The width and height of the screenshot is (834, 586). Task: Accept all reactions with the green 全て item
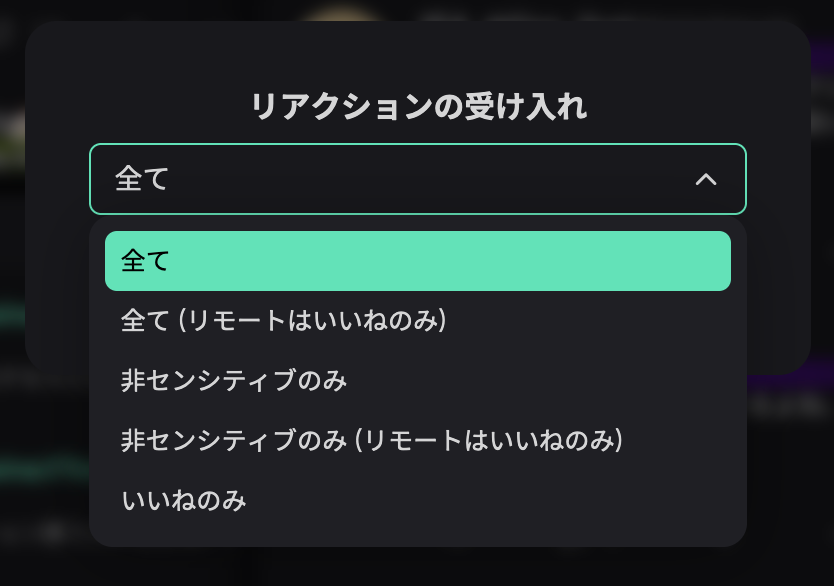pos(417,261)
